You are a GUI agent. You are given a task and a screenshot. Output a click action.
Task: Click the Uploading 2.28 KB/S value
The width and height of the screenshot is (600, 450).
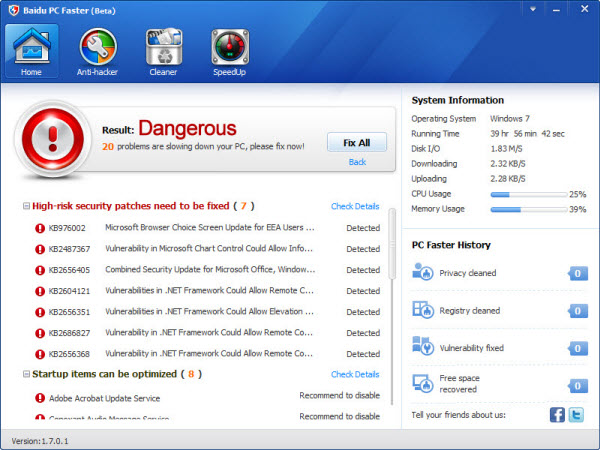tap(508, 179)
